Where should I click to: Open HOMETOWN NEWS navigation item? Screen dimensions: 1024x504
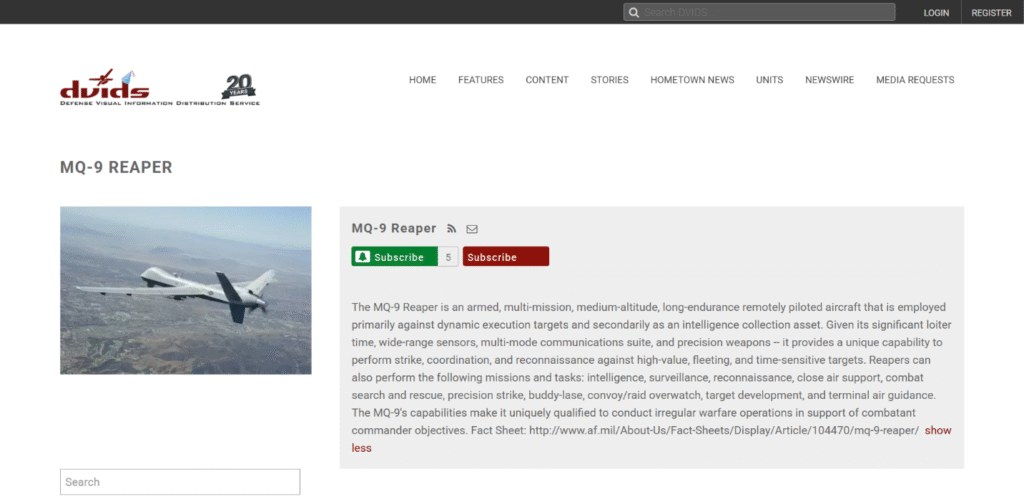click(692, 80)
